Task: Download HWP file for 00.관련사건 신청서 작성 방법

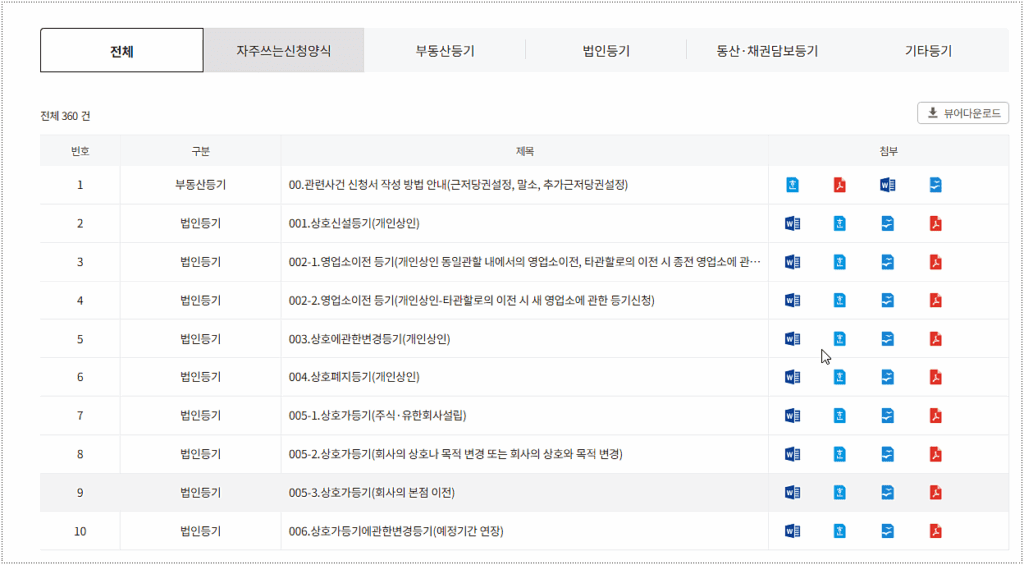Action: pyautogui.click(x=792, y=186)
